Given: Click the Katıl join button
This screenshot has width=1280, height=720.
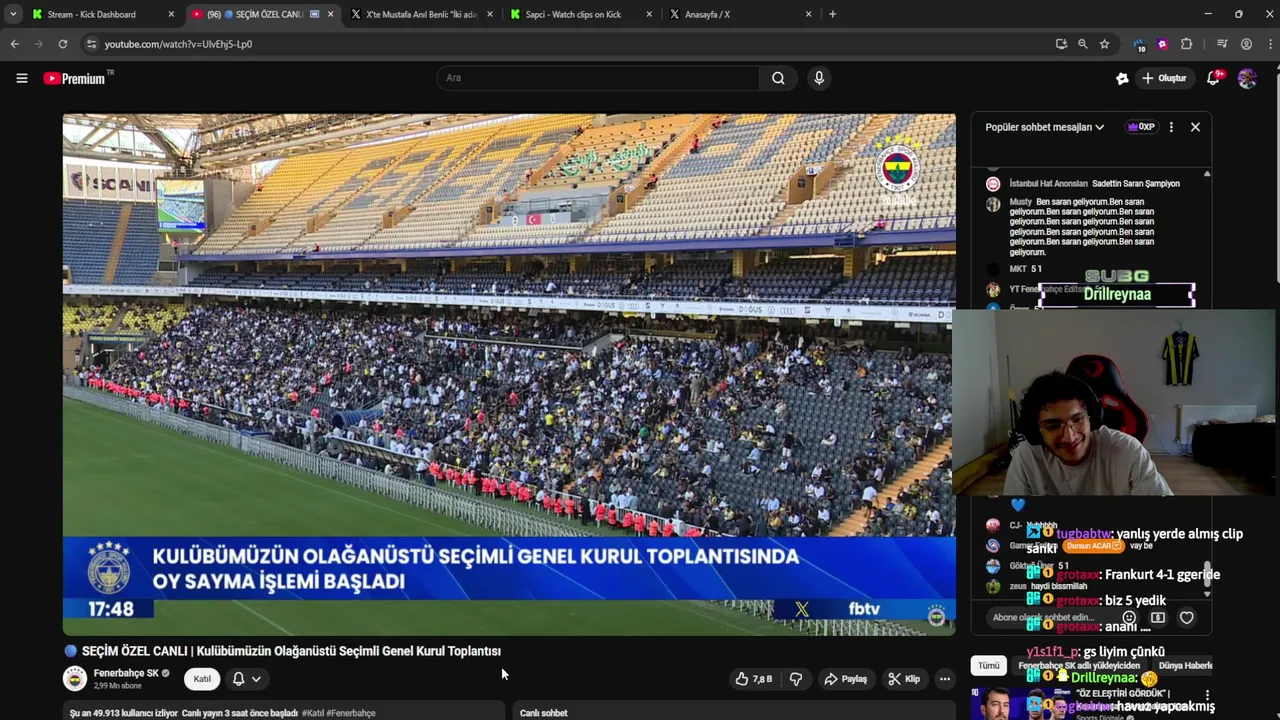Looking at the screenshot, I should pyautogui.click(x=202, y=679).
